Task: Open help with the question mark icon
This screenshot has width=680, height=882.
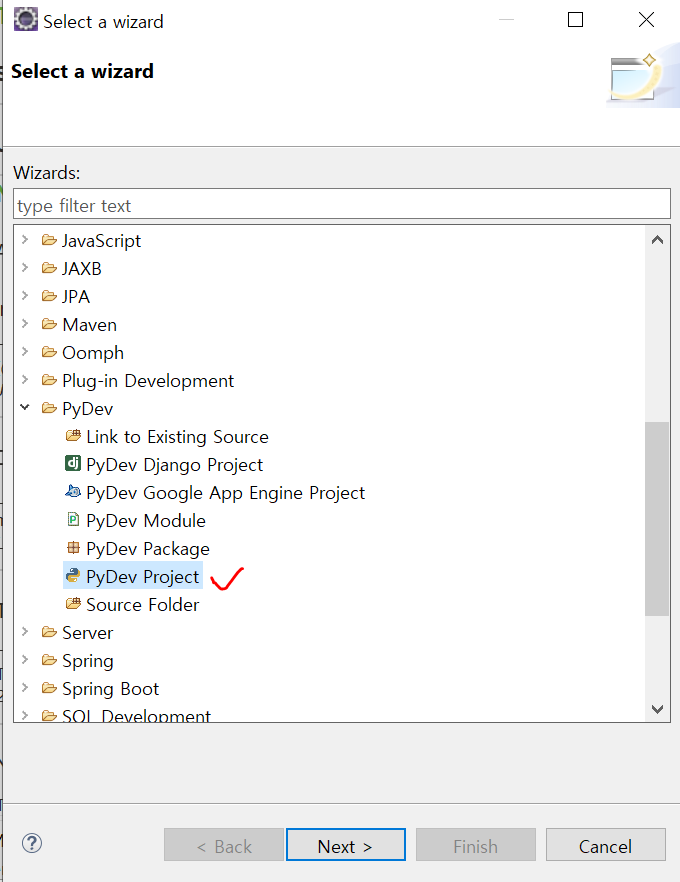Action: tap(31, 843)
